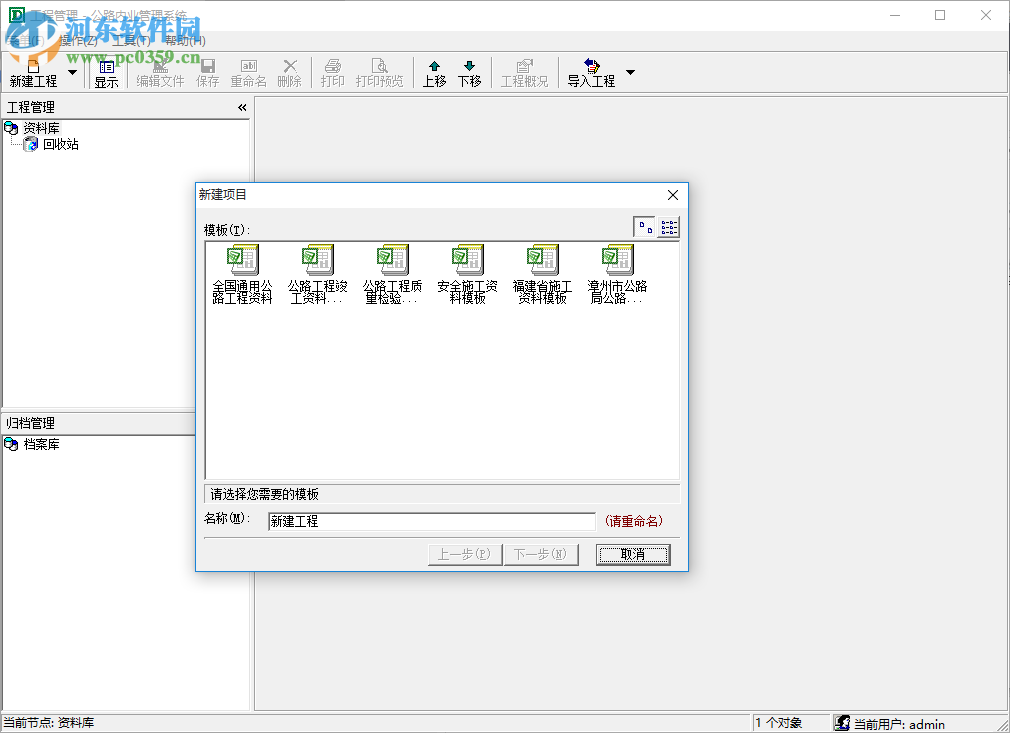
Task: Click the 当前节点: 资料库 status text
Action: [x=49, y=723]
